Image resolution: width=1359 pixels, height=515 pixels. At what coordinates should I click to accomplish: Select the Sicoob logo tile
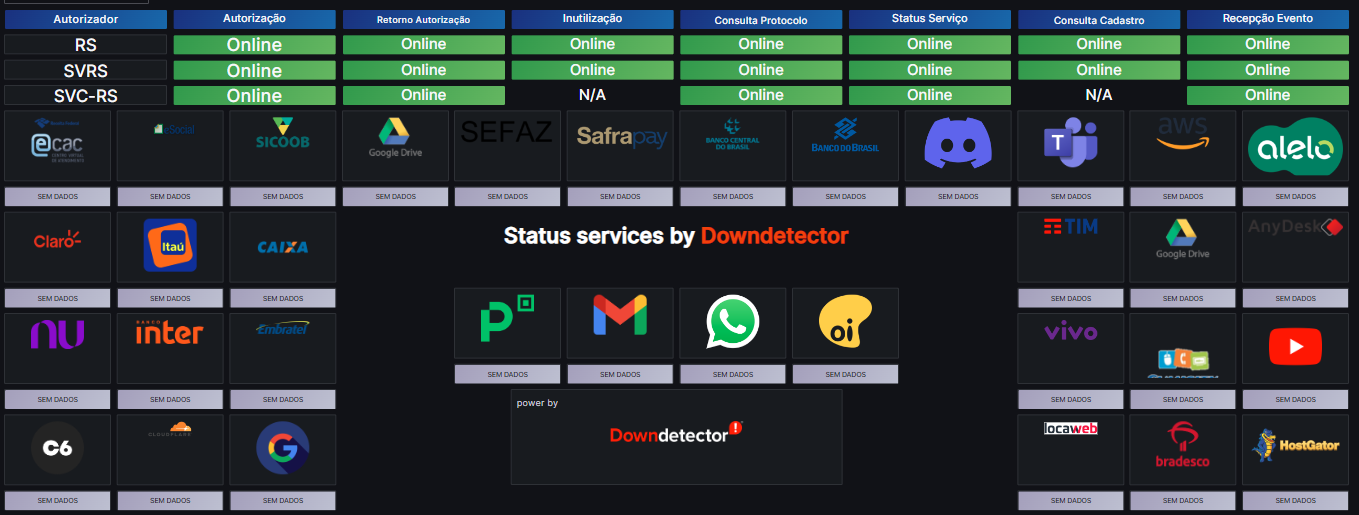[283, 146]
